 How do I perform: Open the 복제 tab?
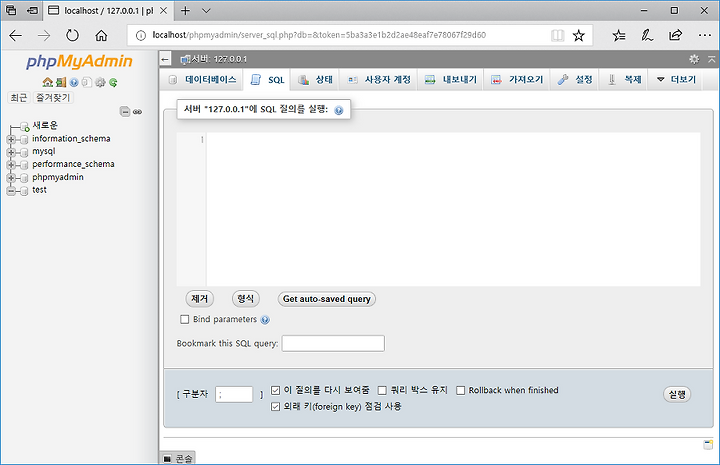point(624,79)
